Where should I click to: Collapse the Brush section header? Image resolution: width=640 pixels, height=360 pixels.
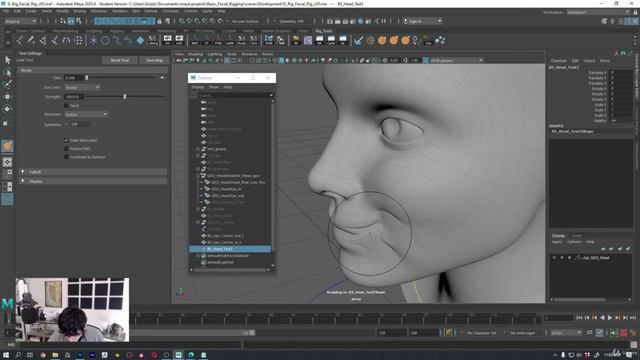coord(93,70)
